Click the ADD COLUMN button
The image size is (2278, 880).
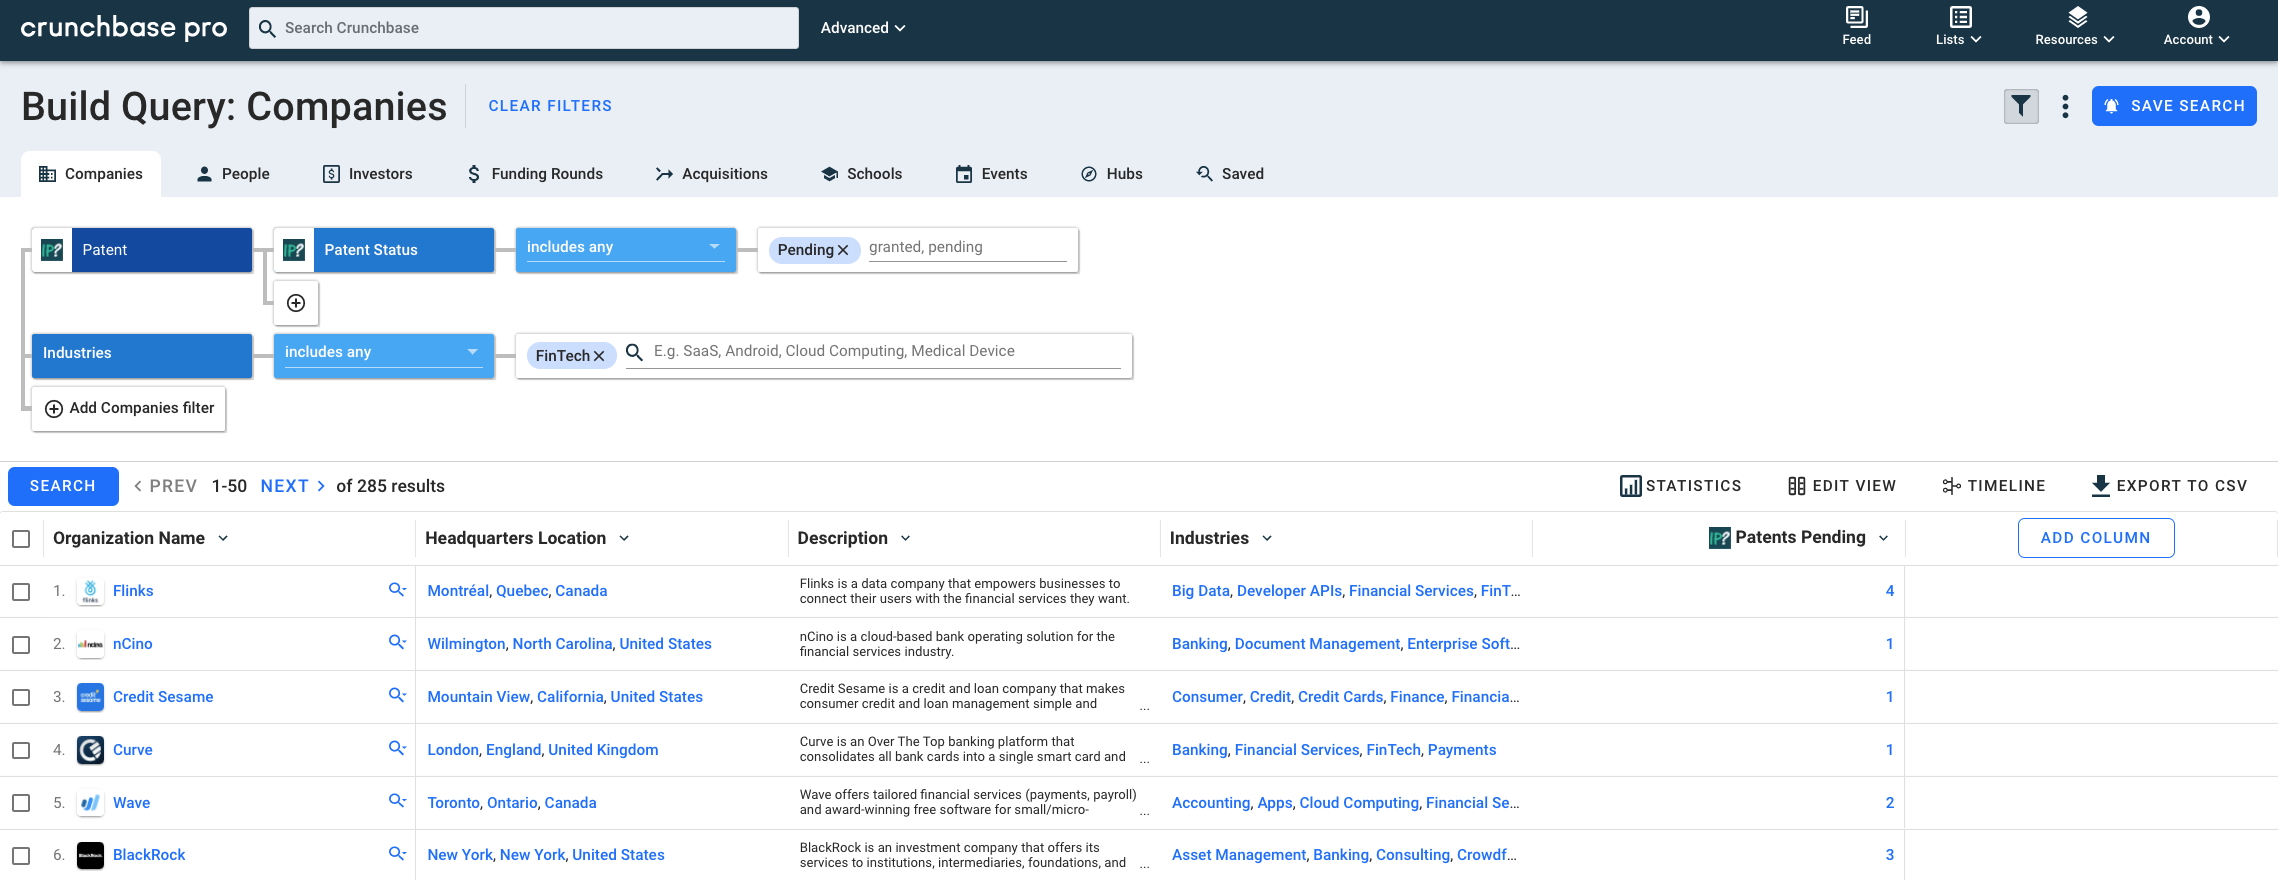click(2096, 538)
